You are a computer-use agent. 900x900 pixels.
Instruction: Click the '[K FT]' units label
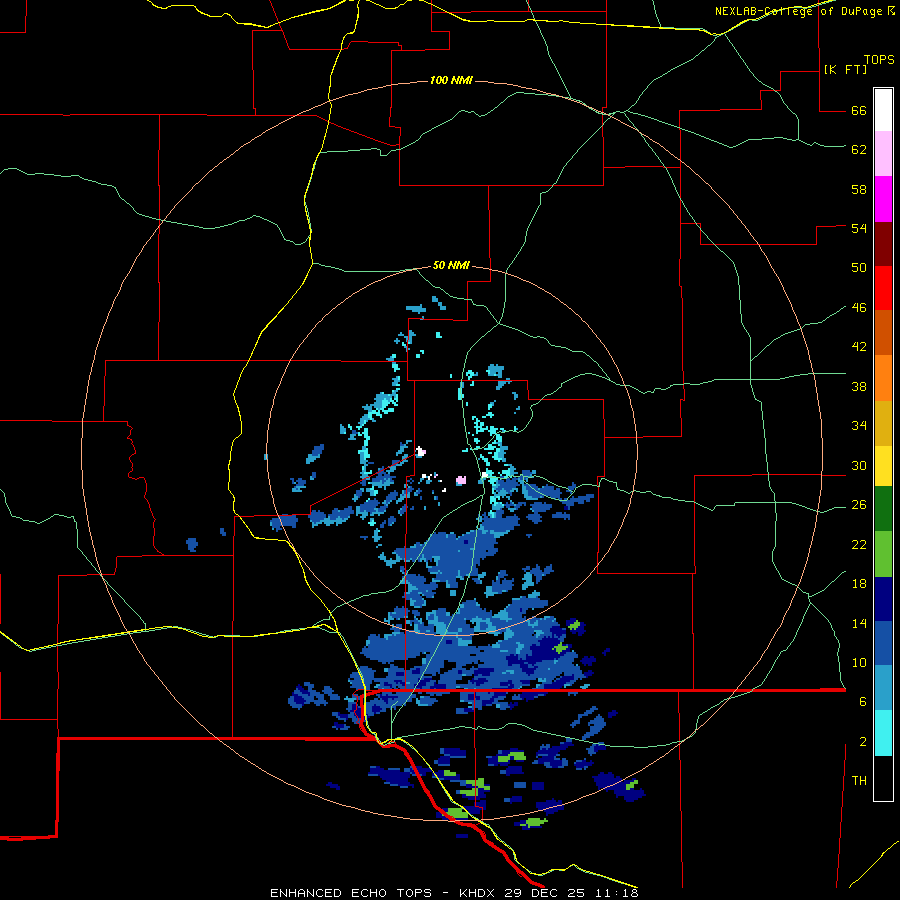845,69
